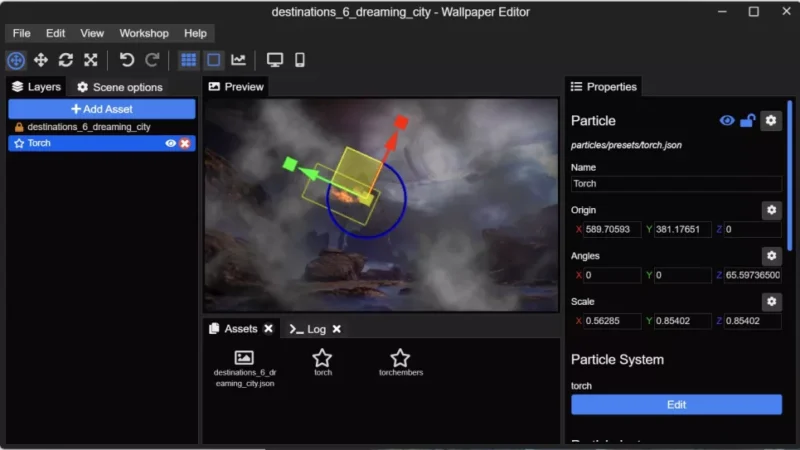Open the Angles gear options menu
Viewport: 800px width, 450px height.
coord(770,256)
